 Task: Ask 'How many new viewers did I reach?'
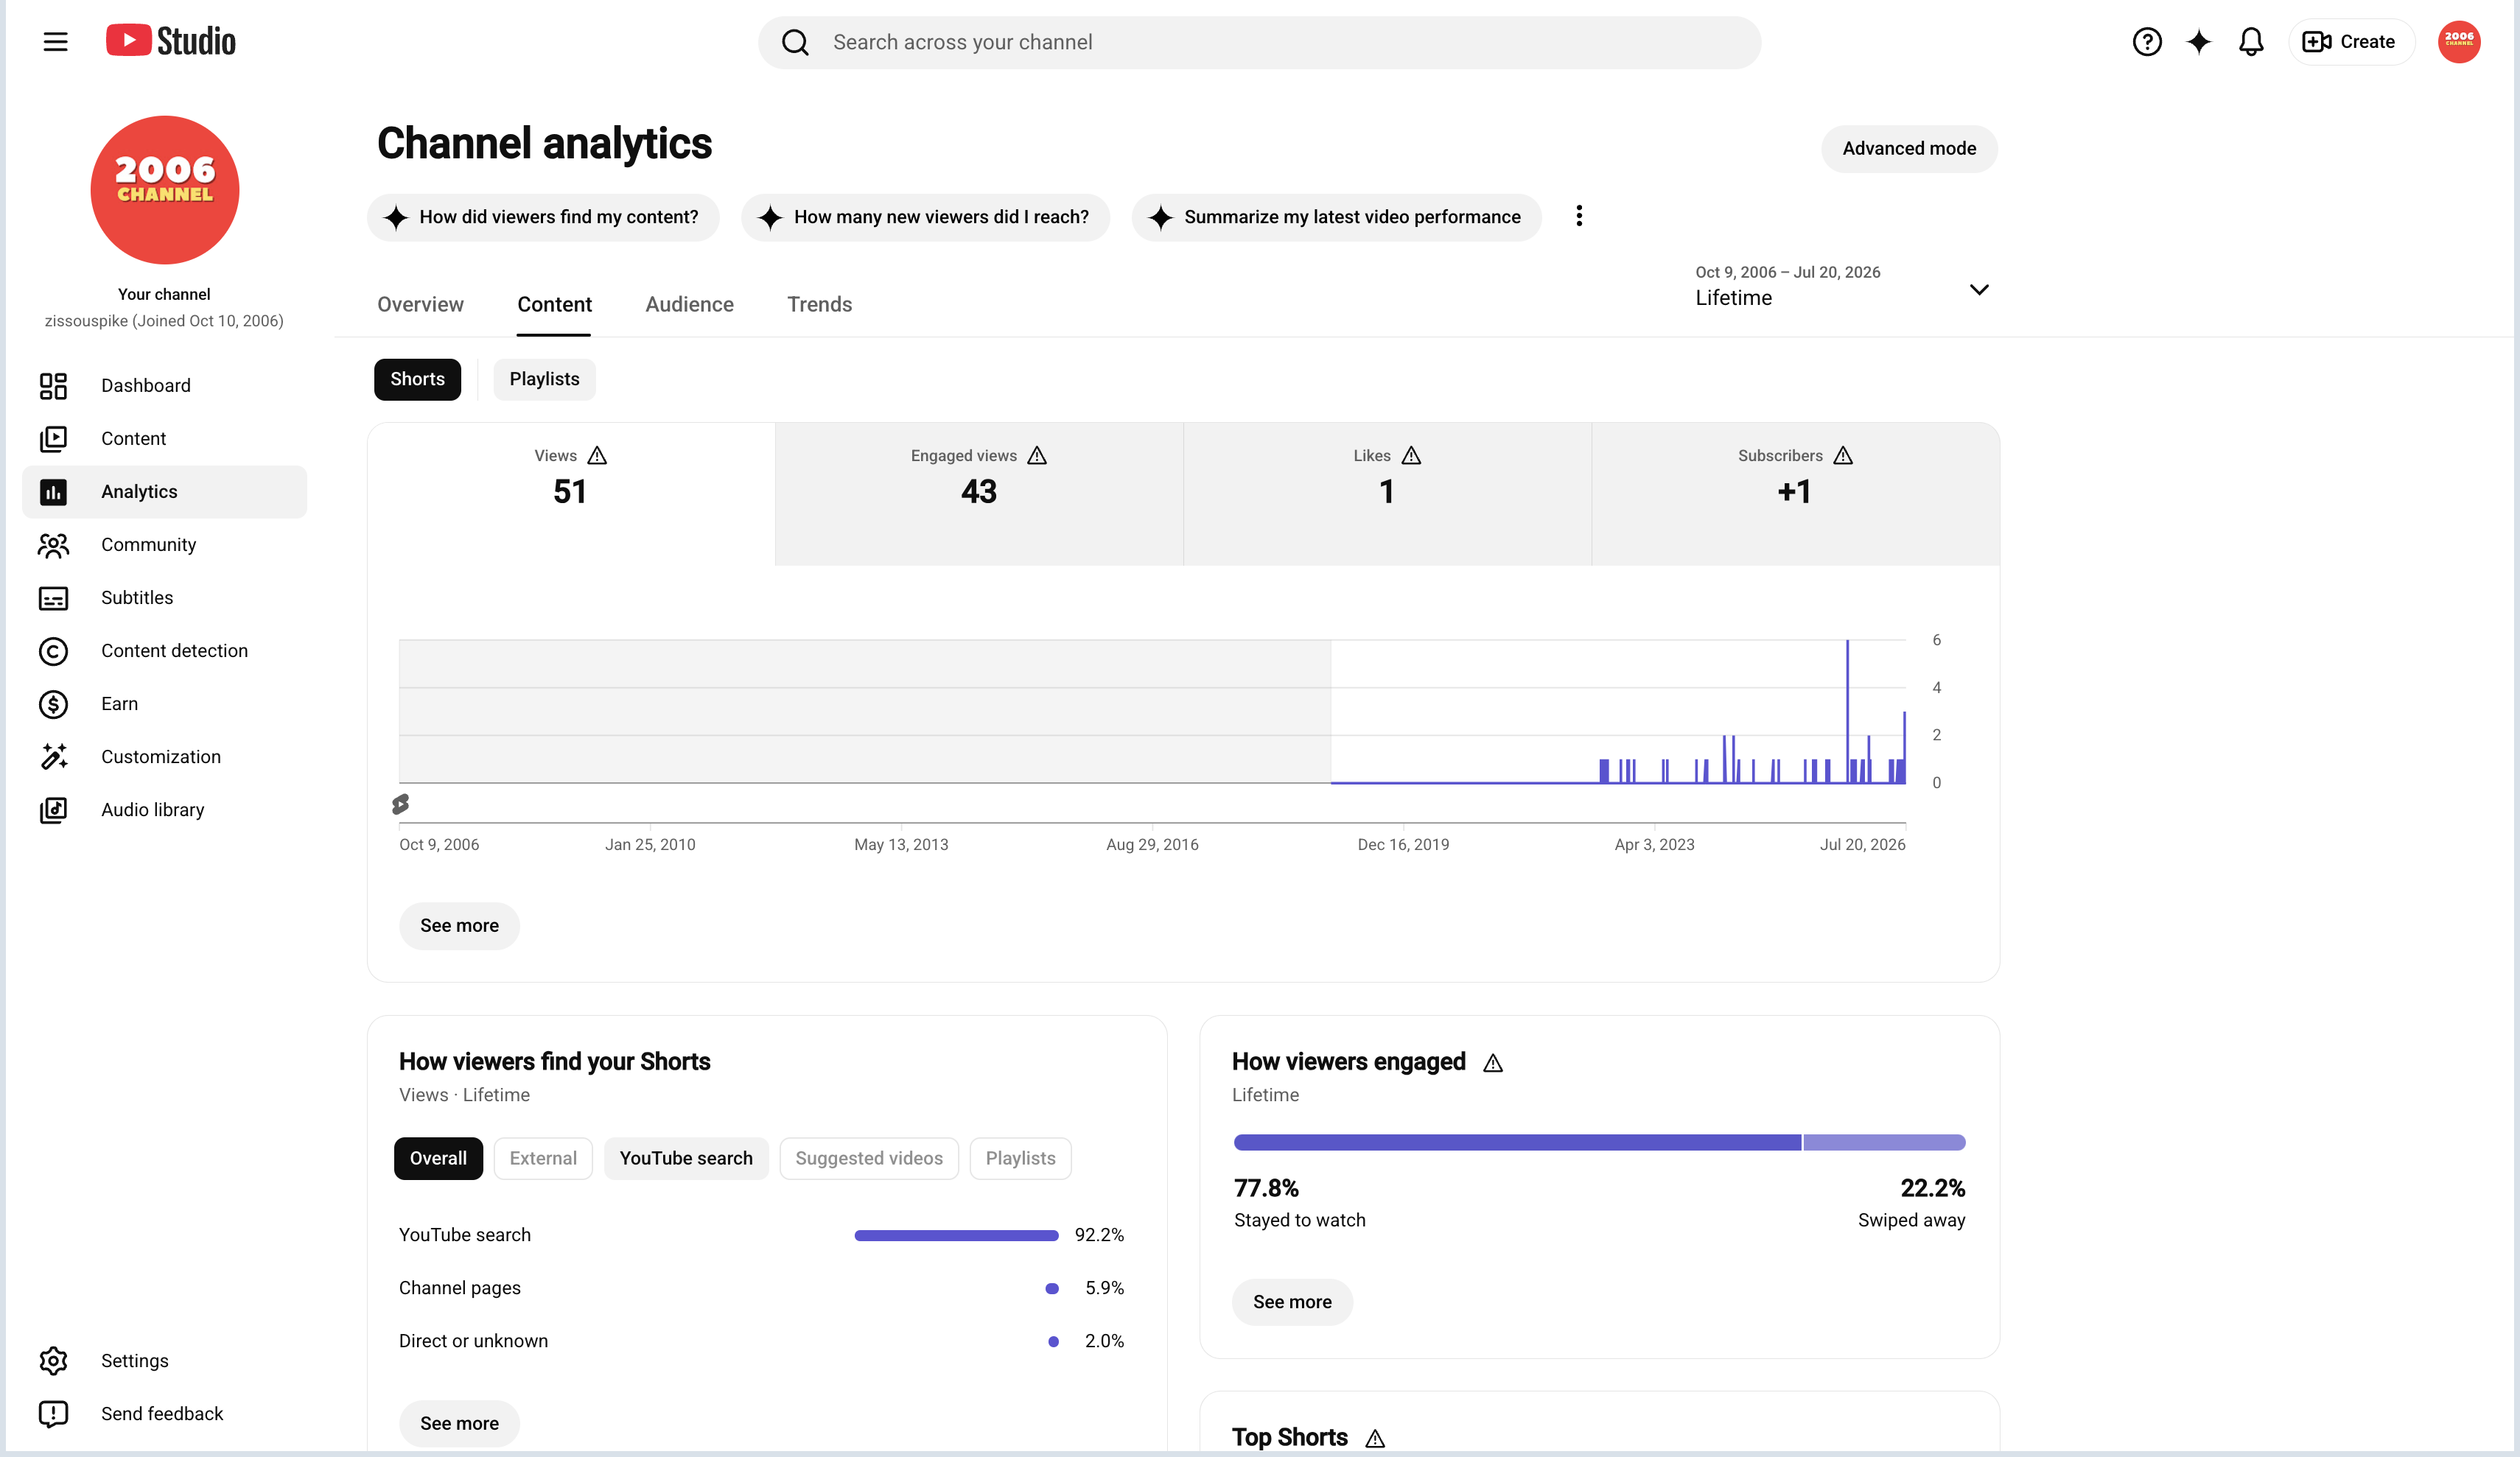925,217
